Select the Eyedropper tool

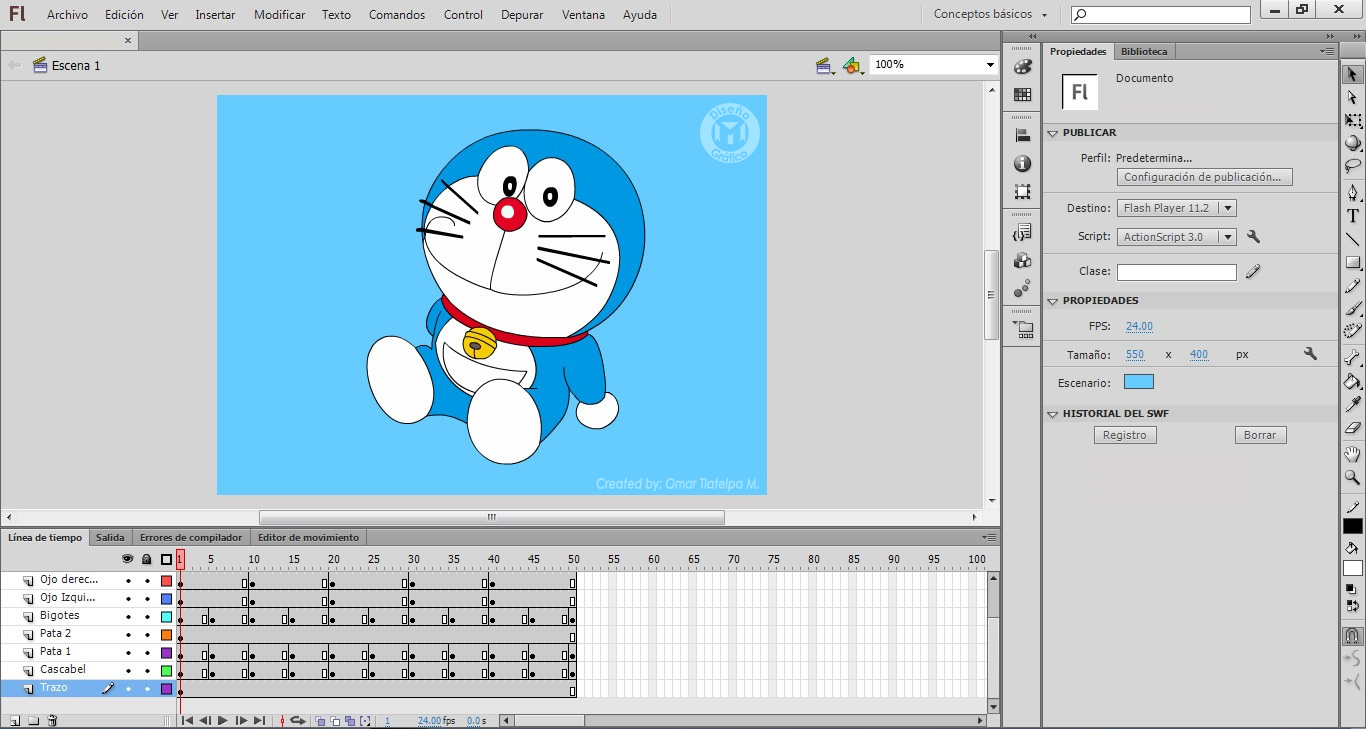pos(1352,404)
